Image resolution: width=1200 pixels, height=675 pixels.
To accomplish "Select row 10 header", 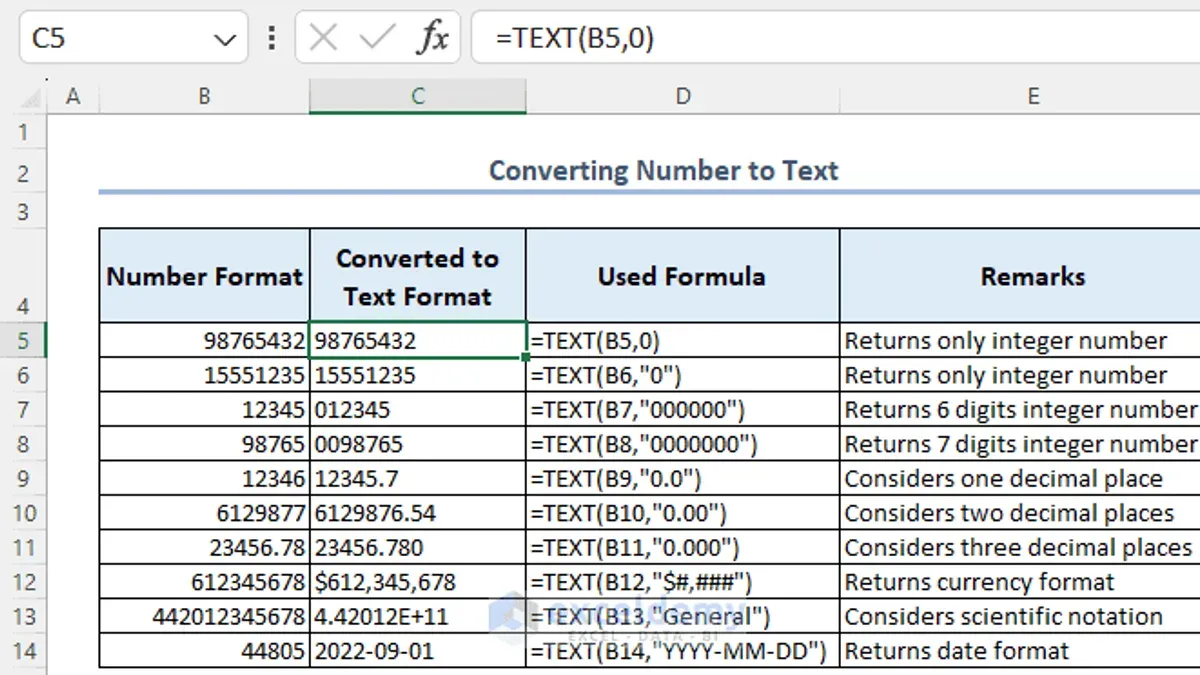I will [24, 513].
